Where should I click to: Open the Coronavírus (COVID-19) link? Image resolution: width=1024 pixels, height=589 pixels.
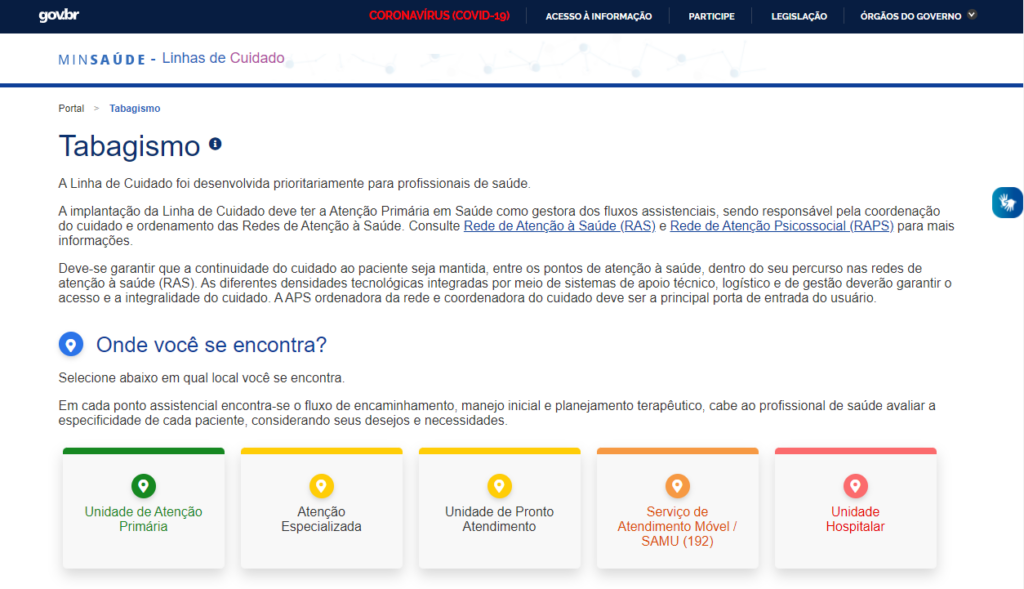(x=439, y=16)
